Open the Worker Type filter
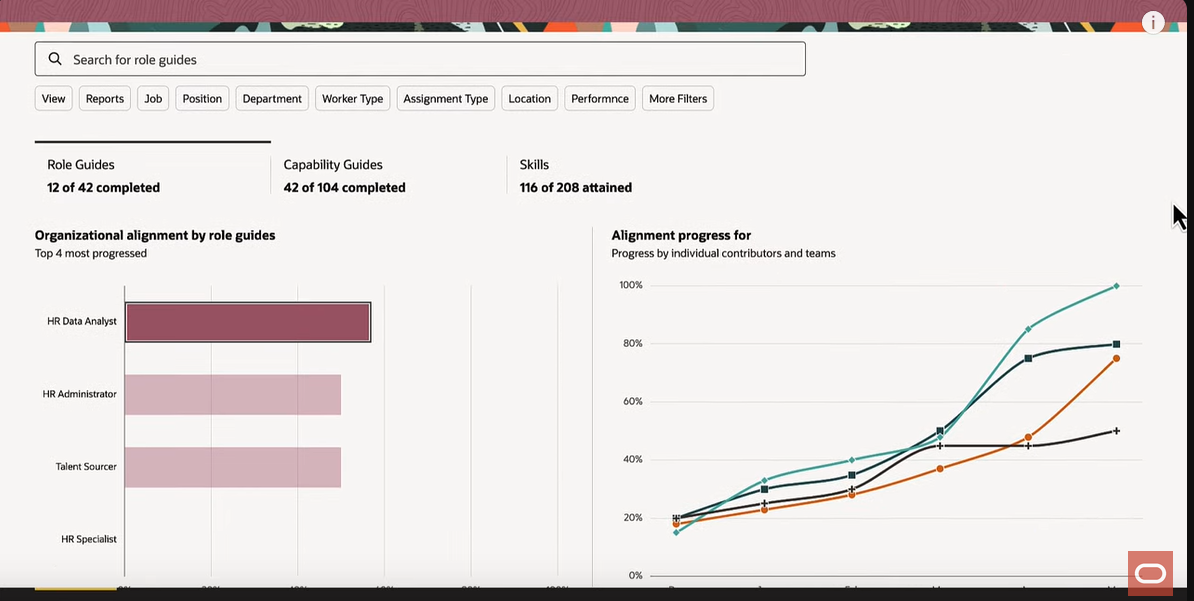The width and height of the screenshot is (1194, 601). 352,98
